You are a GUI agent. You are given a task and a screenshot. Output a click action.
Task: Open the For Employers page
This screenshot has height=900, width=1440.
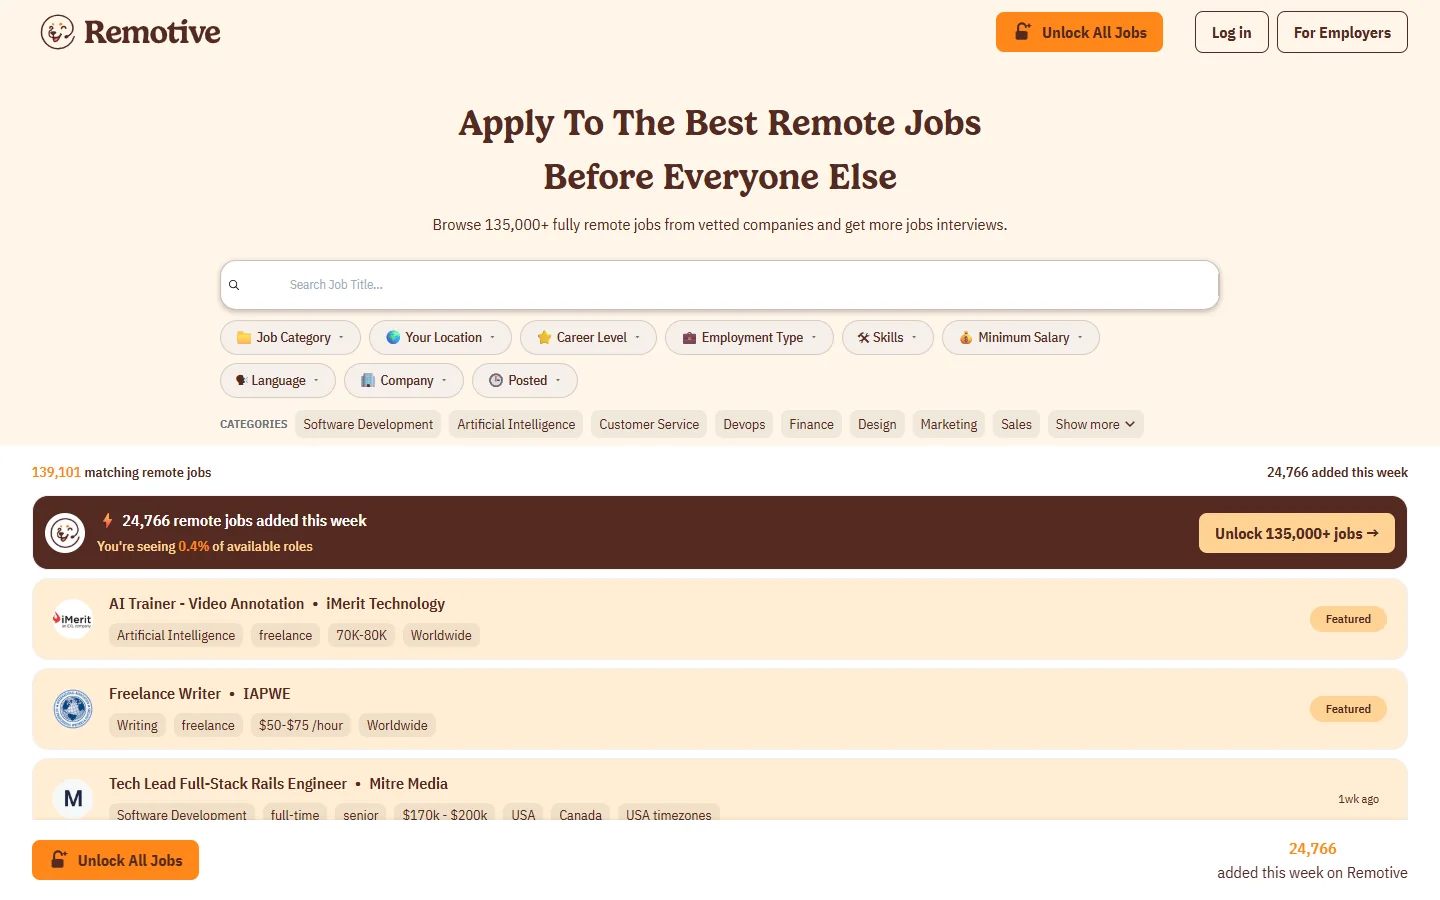pos(1342,32)
